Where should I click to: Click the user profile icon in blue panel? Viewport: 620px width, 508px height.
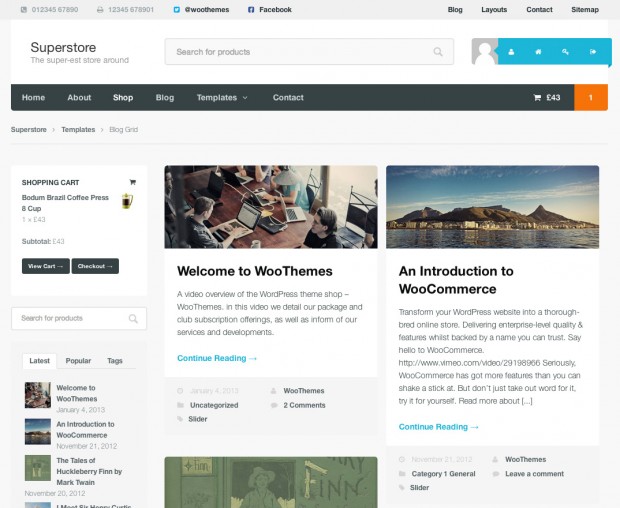(x=511, y=52)
